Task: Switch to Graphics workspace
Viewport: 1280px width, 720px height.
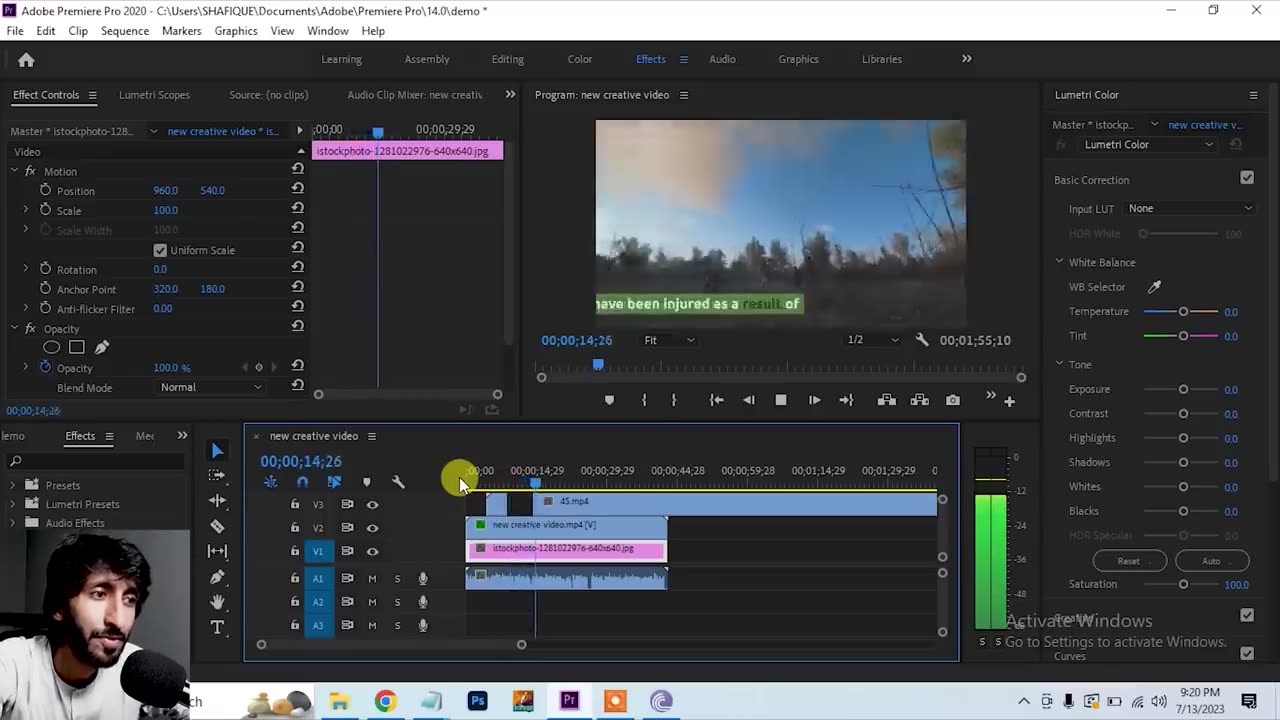Action: click(x=798, y=59)
